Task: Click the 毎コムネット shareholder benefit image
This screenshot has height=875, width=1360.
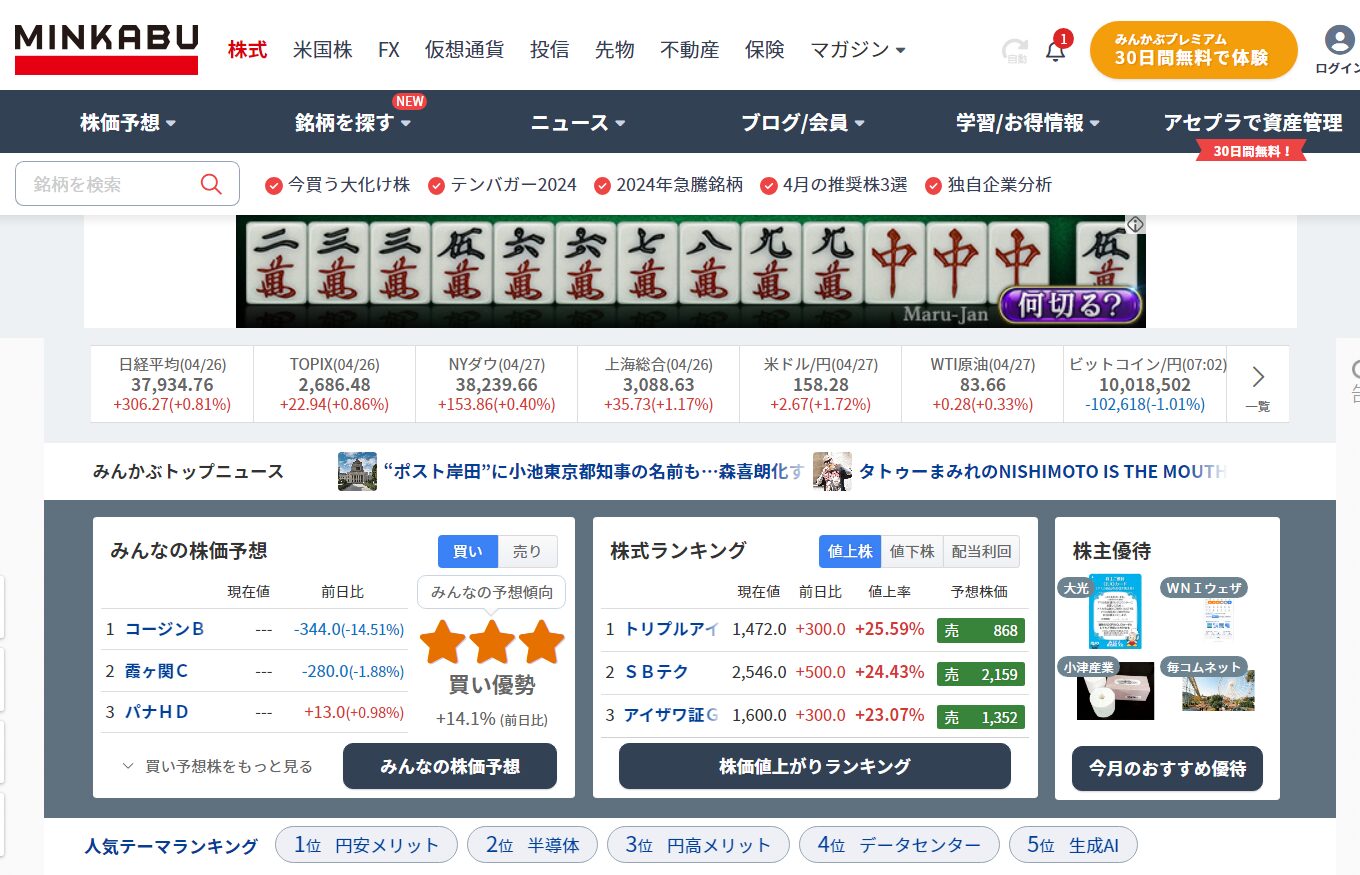Action: coord(1218,691)
